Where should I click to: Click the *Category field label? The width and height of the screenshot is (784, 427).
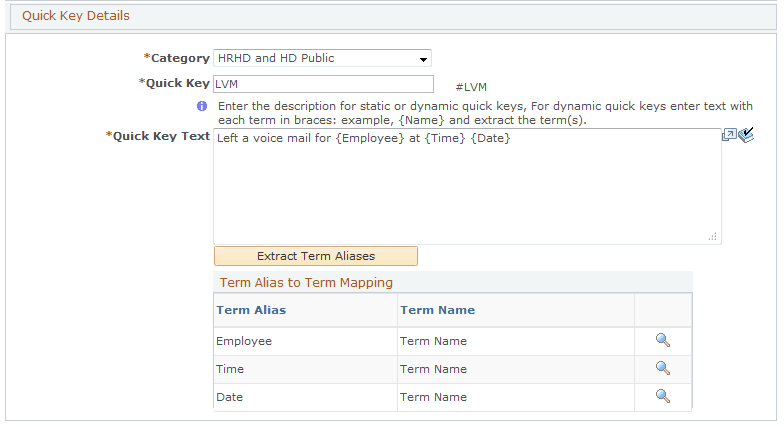(x=176, y=58)
